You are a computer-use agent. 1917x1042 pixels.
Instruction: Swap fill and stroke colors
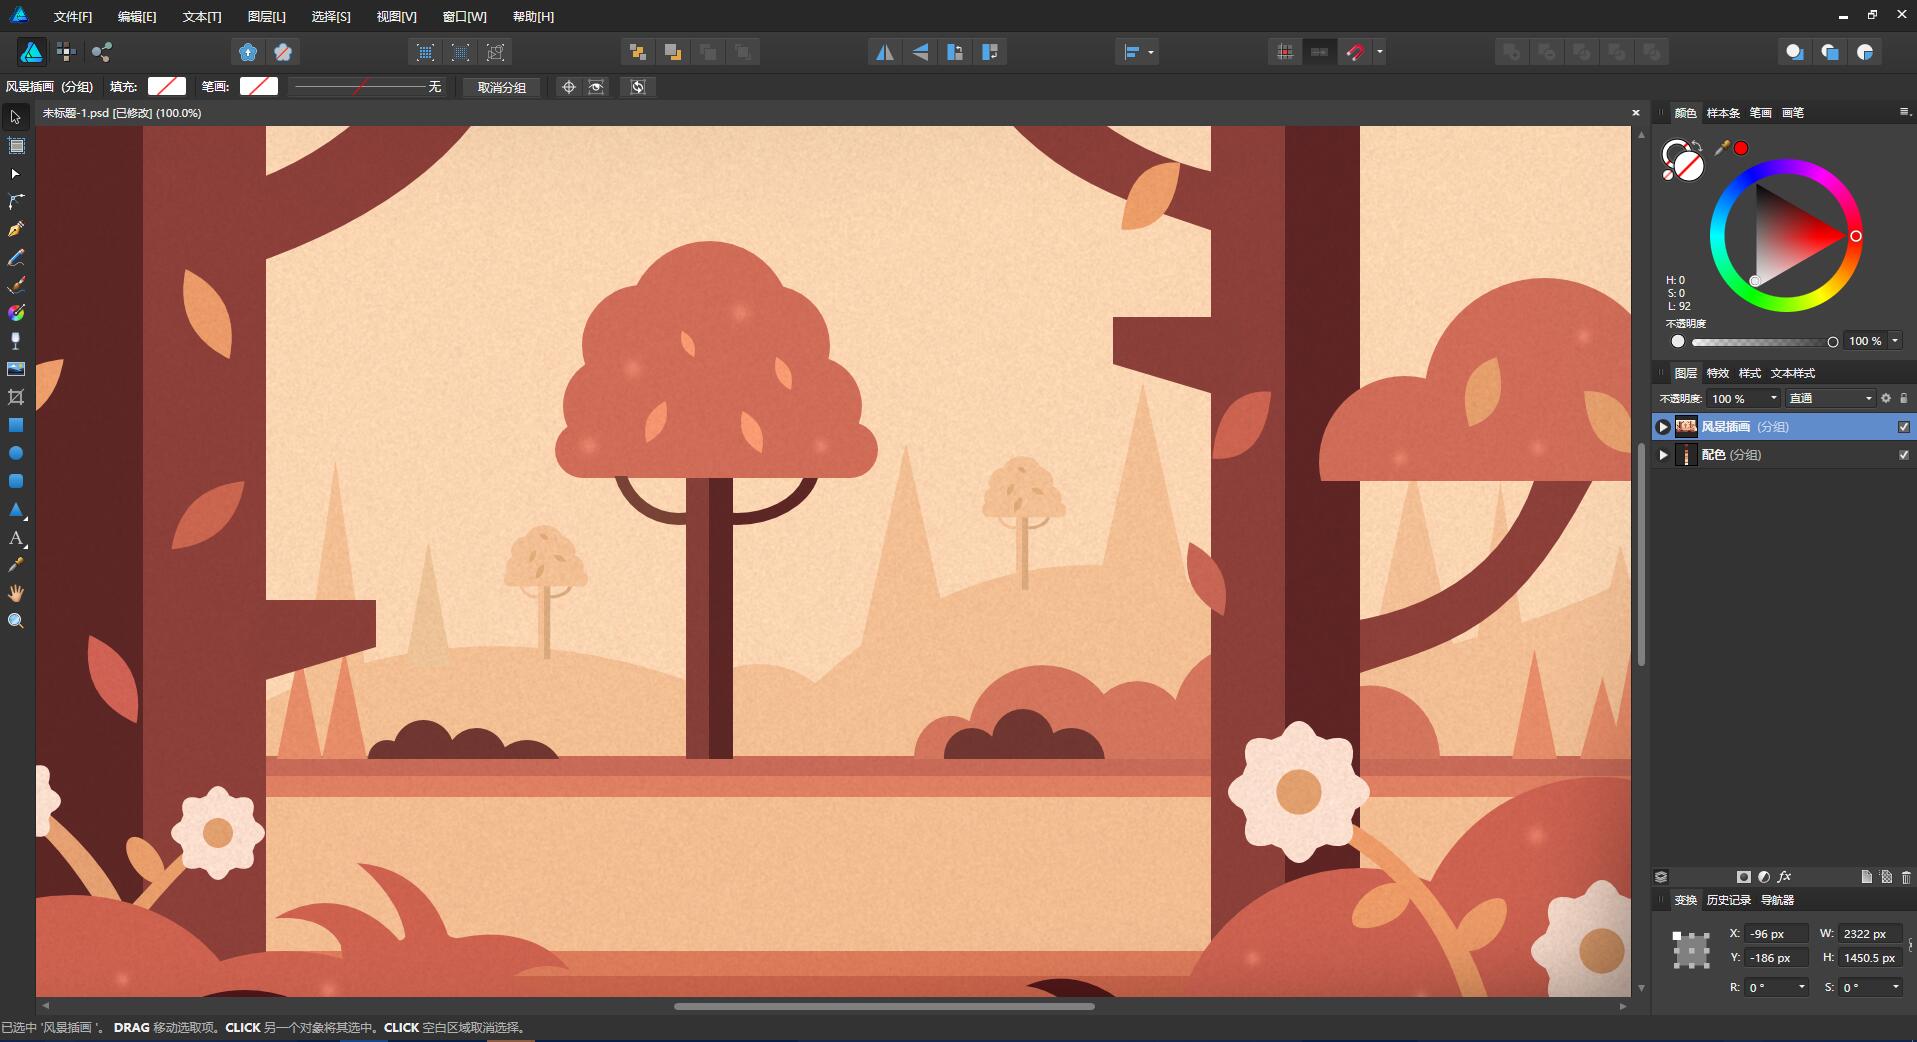click(1696, 147)
